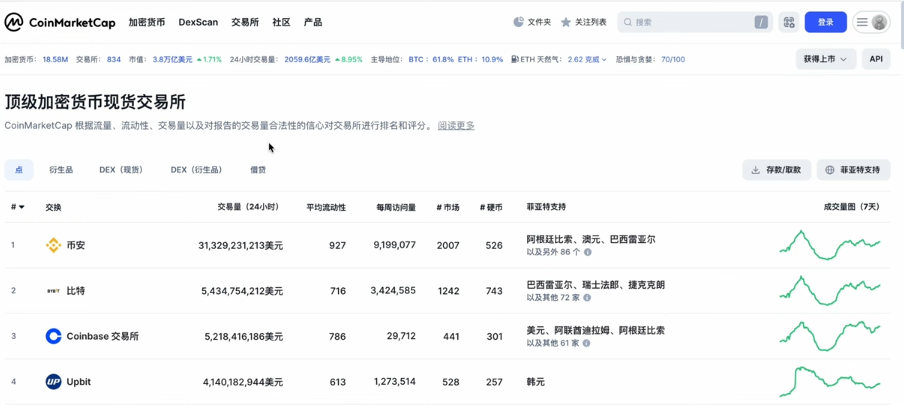Sort by 平均流动性 column header
The image size is (904, 405).
[x=326, y=207]
